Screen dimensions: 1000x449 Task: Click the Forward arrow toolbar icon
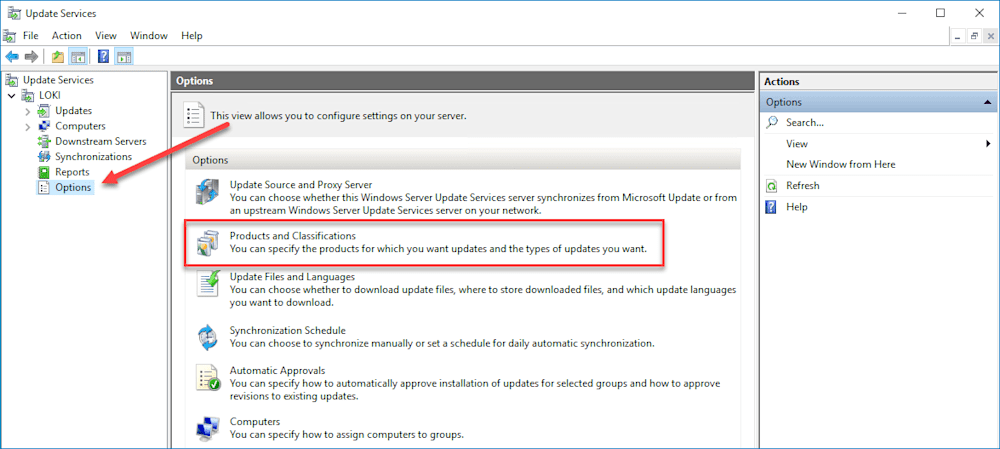tap(31, 57)
